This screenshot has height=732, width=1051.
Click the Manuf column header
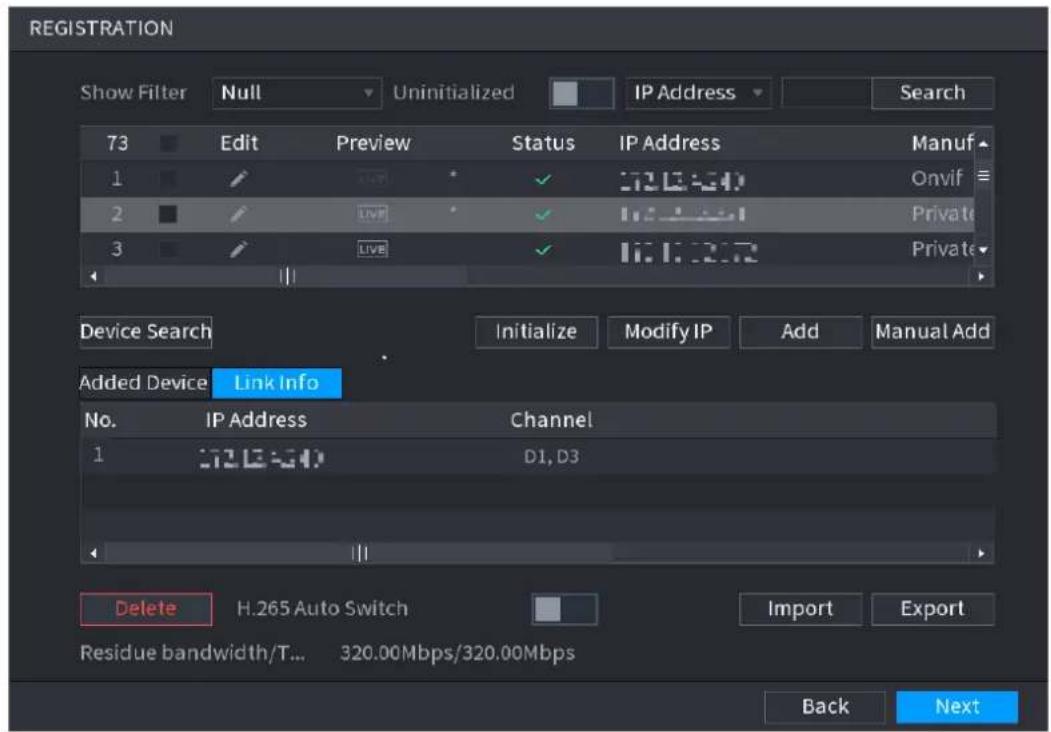[942, 143]
